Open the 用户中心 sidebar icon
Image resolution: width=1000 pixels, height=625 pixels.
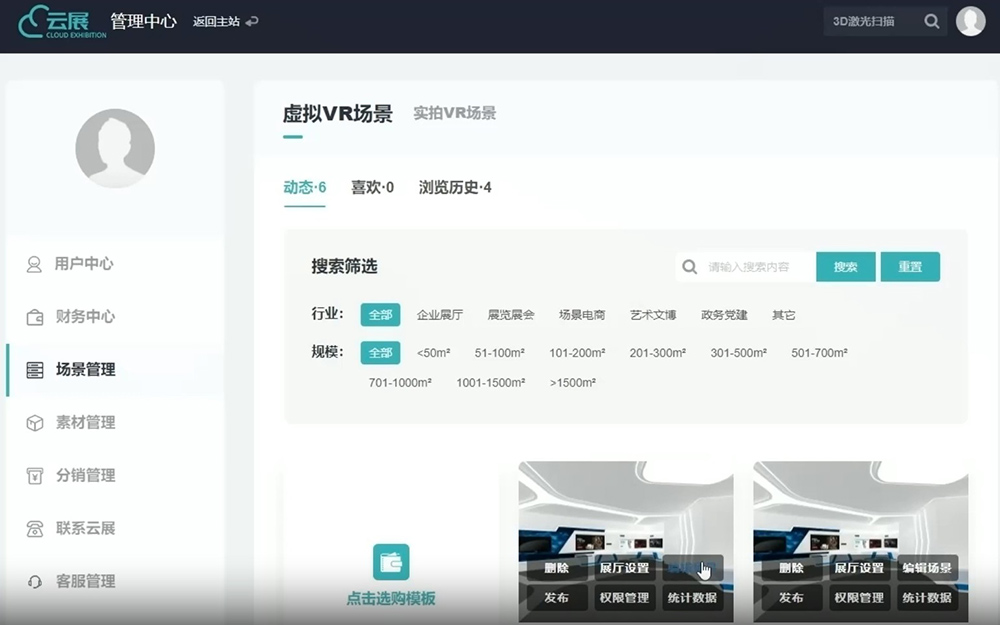tap(33, 264)
